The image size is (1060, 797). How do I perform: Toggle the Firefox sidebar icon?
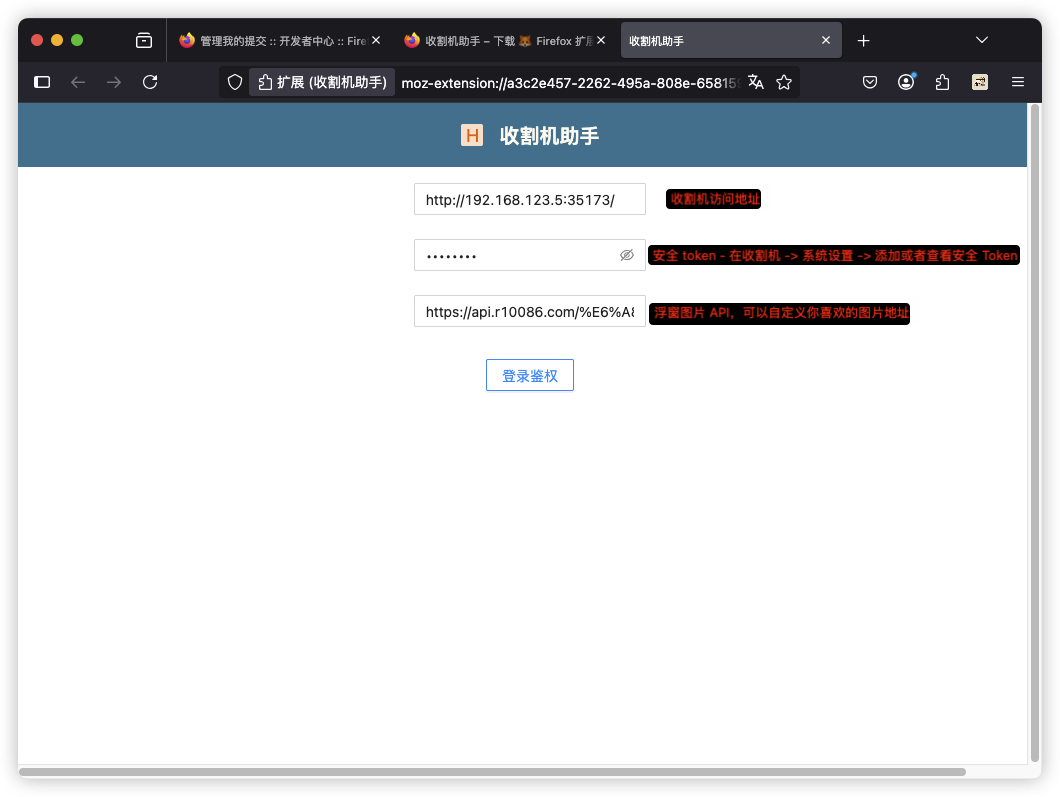(x=42, y=82)
